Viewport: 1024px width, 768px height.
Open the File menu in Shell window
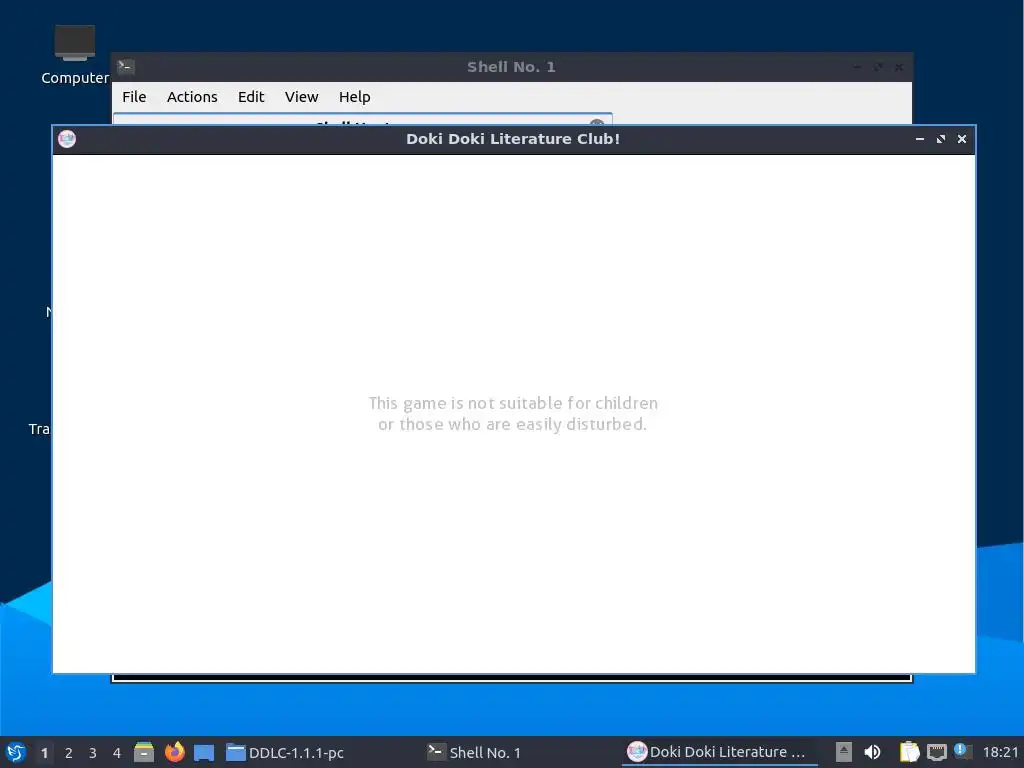click(x=134, y=97)
